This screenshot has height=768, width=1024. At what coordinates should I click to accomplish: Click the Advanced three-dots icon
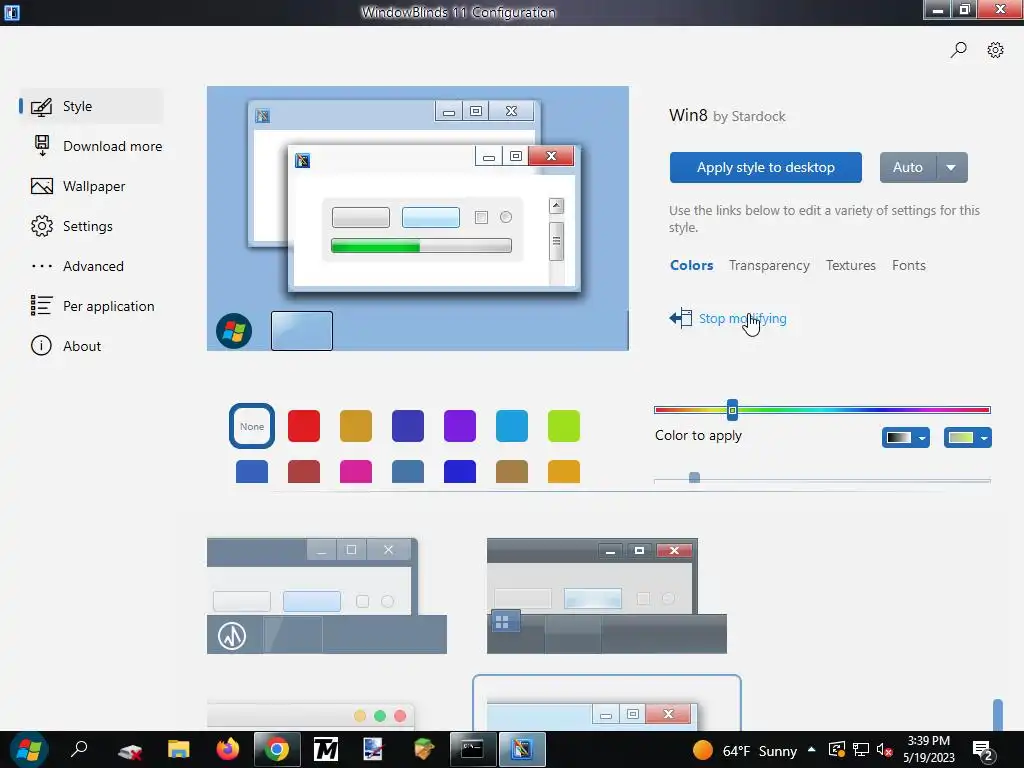pos(42,266)
